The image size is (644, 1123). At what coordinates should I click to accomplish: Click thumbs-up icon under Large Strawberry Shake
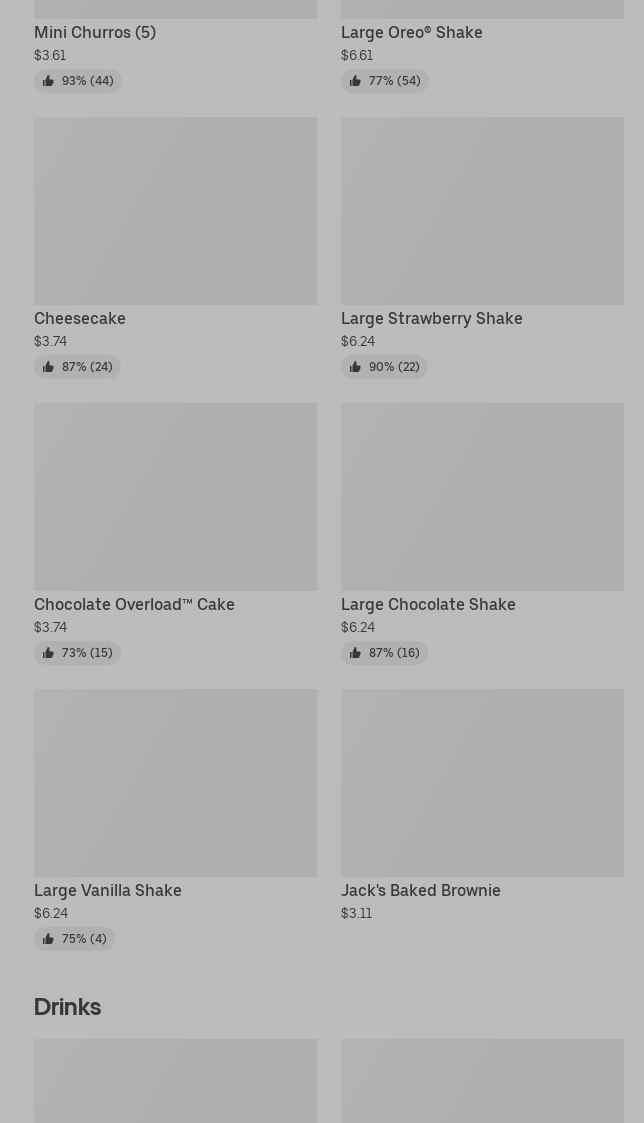tap(355, 367)
